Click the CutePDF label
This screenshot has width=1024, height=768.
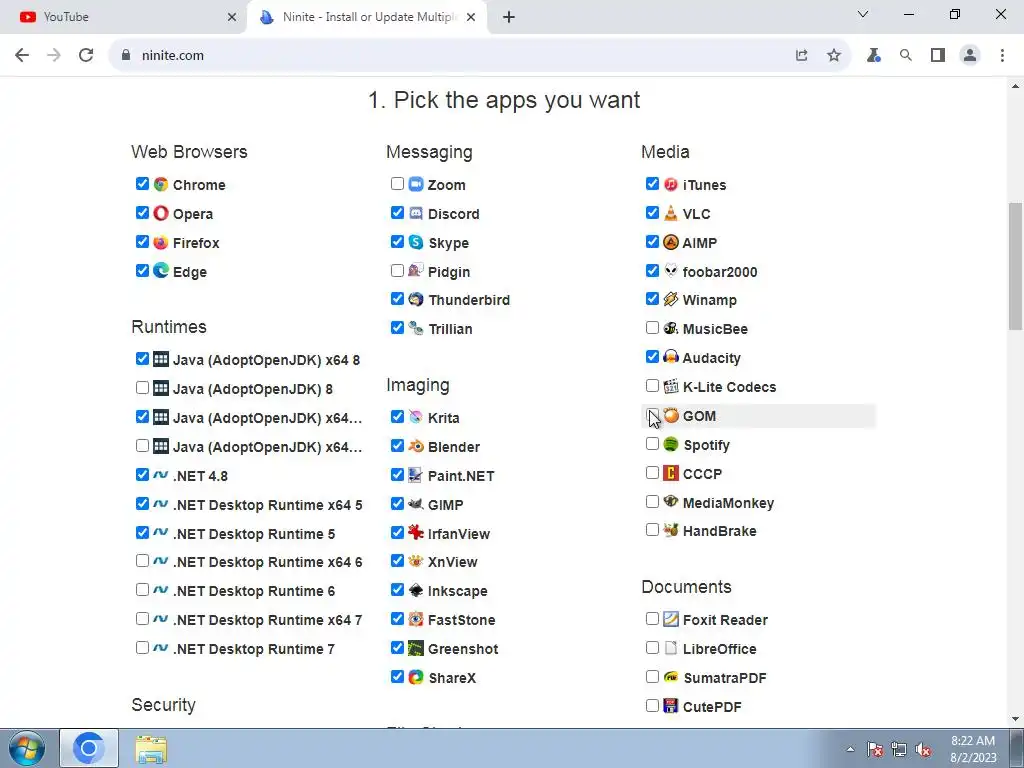point(712,707)
